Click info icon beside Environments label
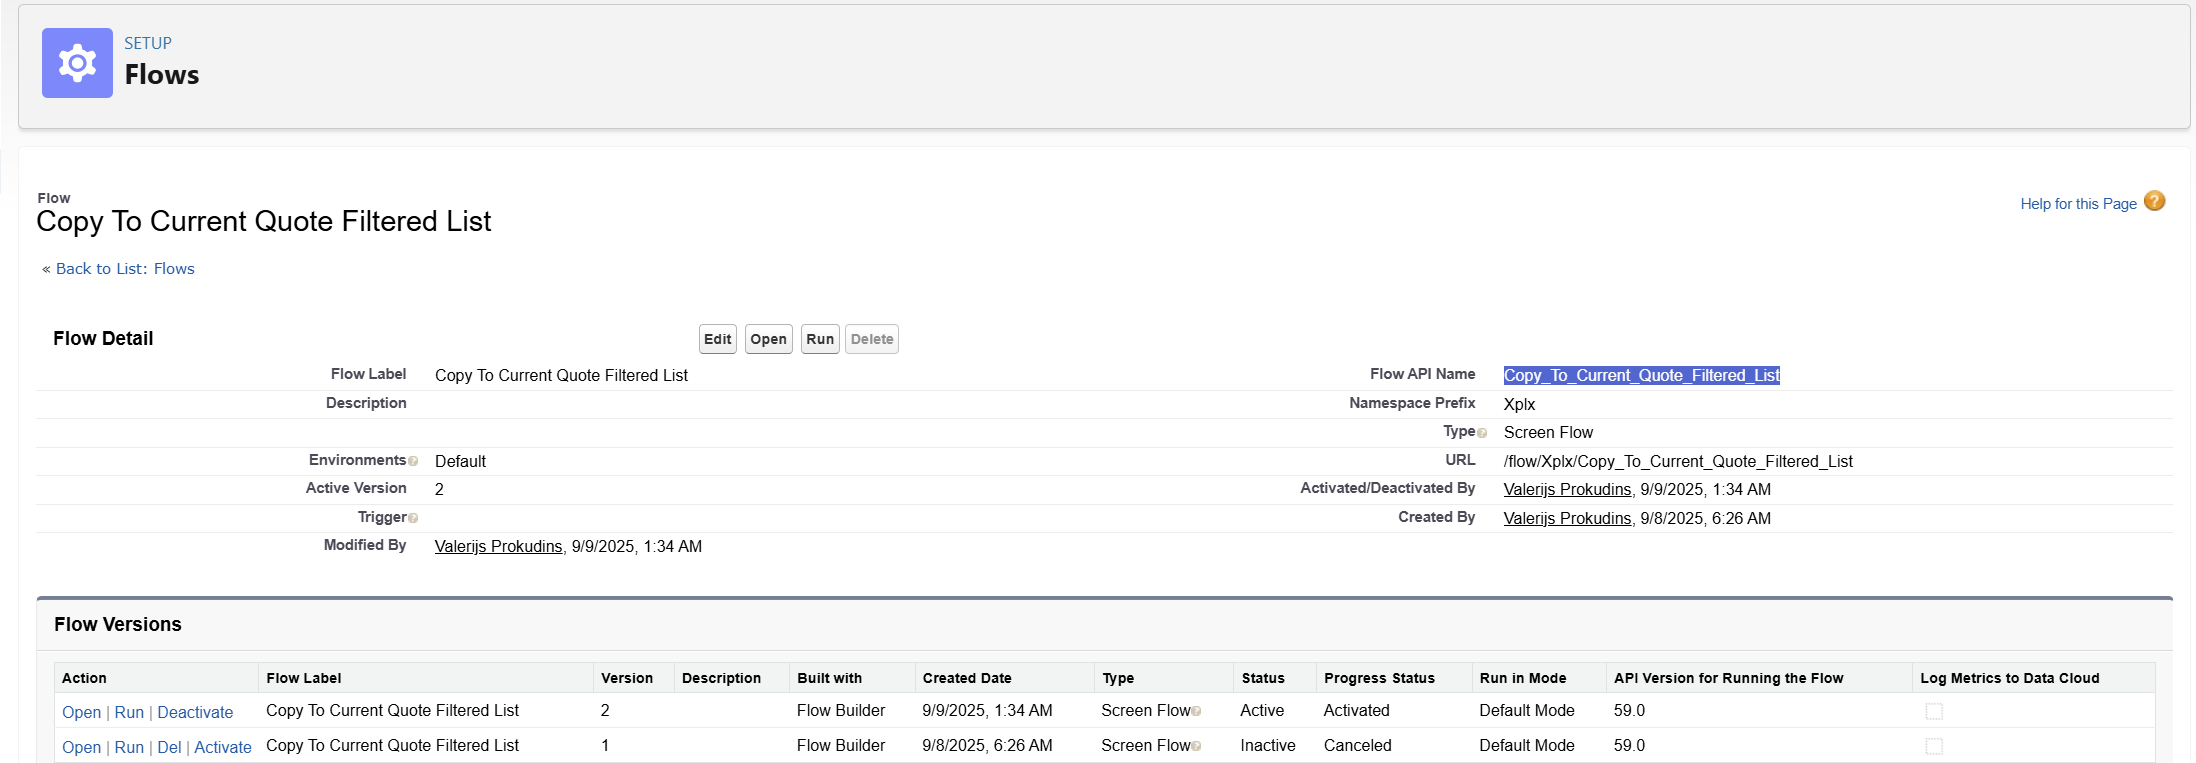 click(x=413, y=461)
